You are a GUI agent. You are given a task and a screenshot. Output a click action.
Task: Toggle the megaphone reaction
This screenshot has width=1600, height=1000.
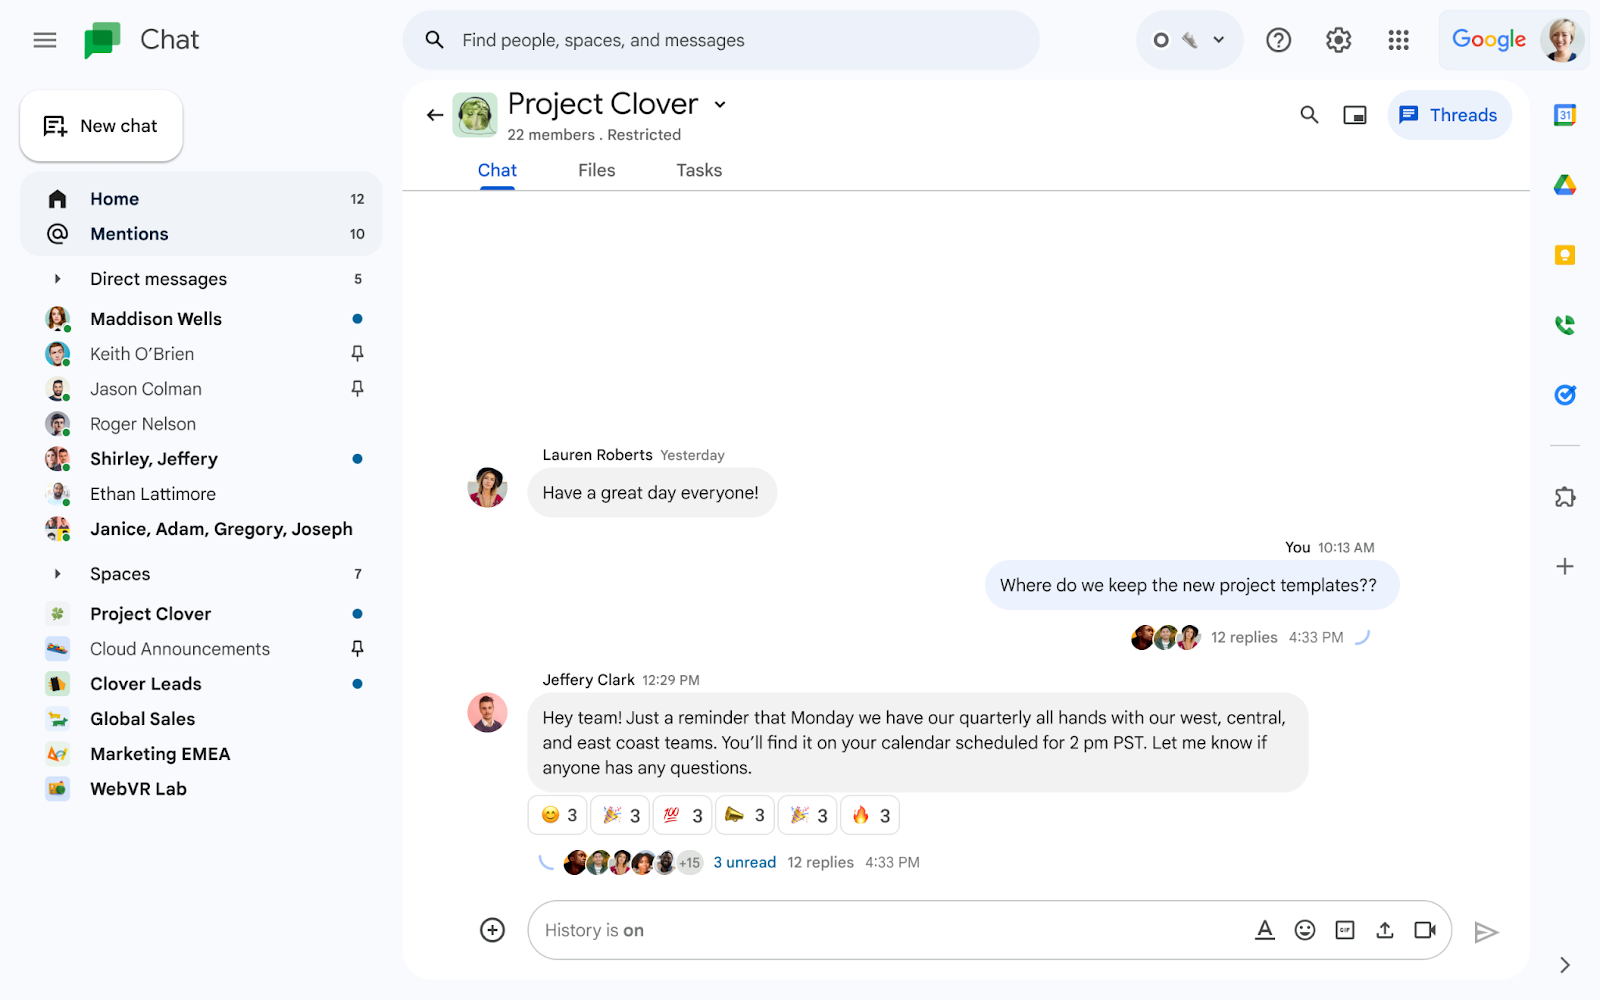pyautogui.click(x=746, y=815)
